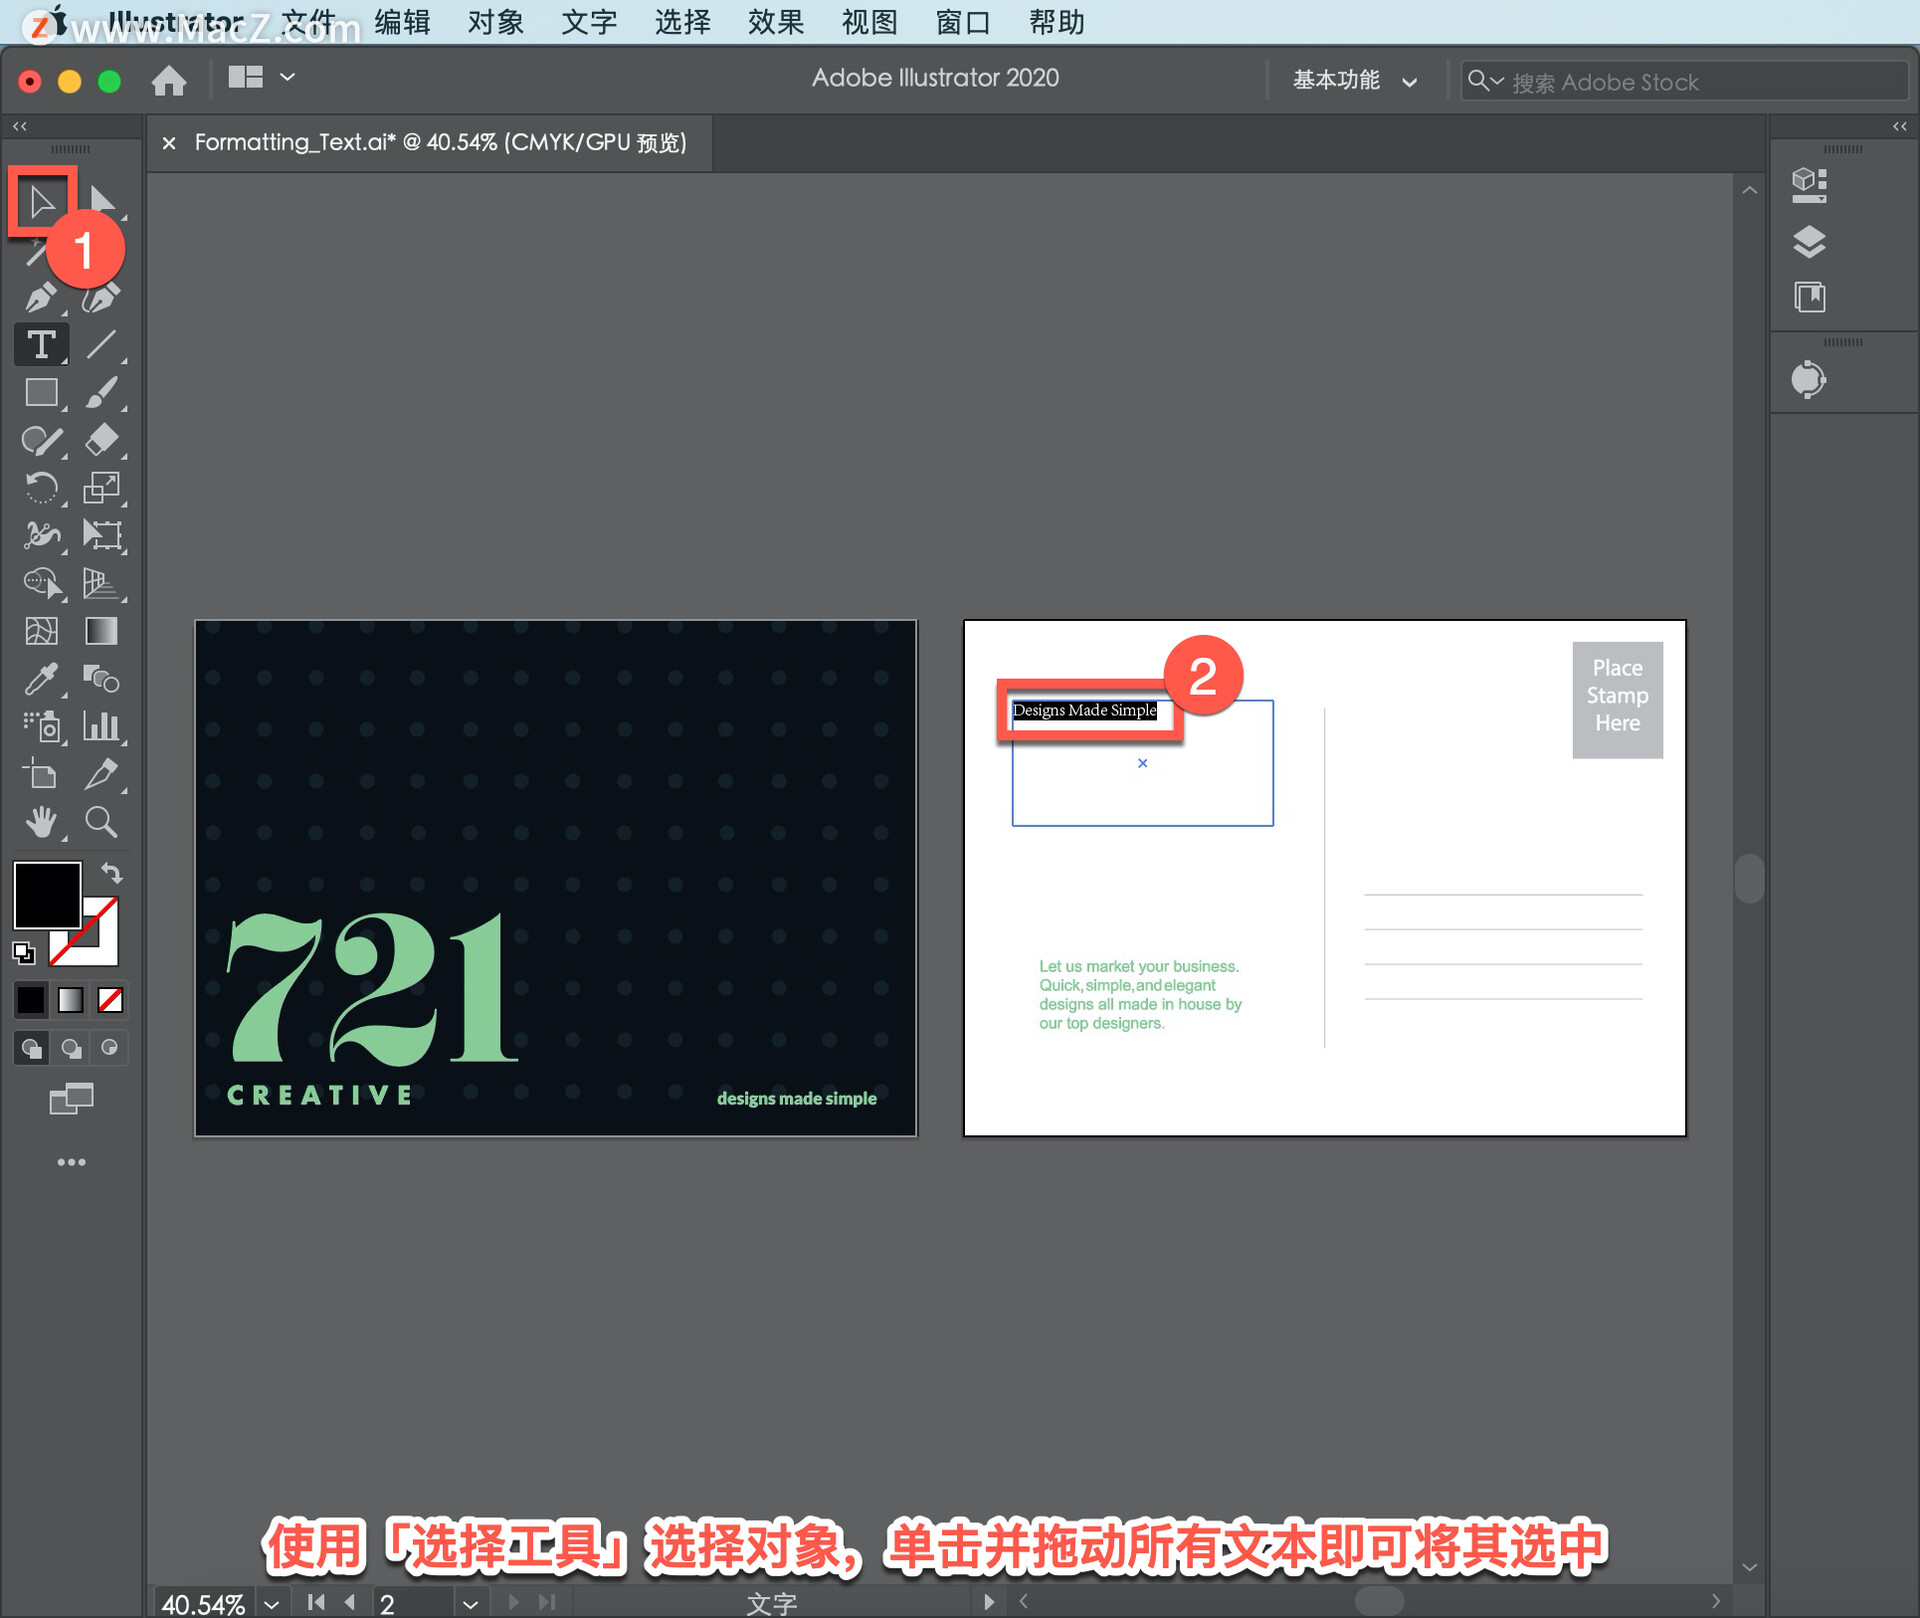Apply Gradient mode button
Viewport: 1920px width, 1618px height.
tap(70, 999)
